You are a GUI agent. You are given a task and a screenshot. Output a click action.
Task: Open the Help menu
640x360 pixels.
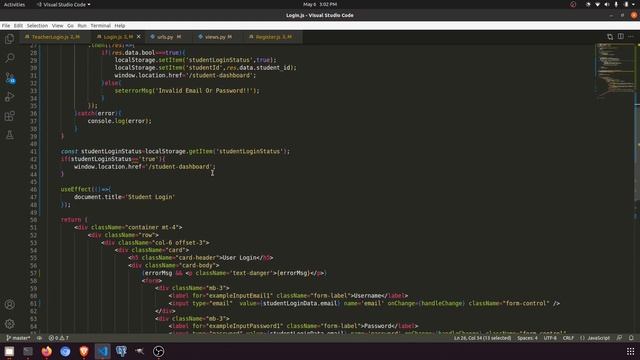pyautogui.click(x=120, y=25)
